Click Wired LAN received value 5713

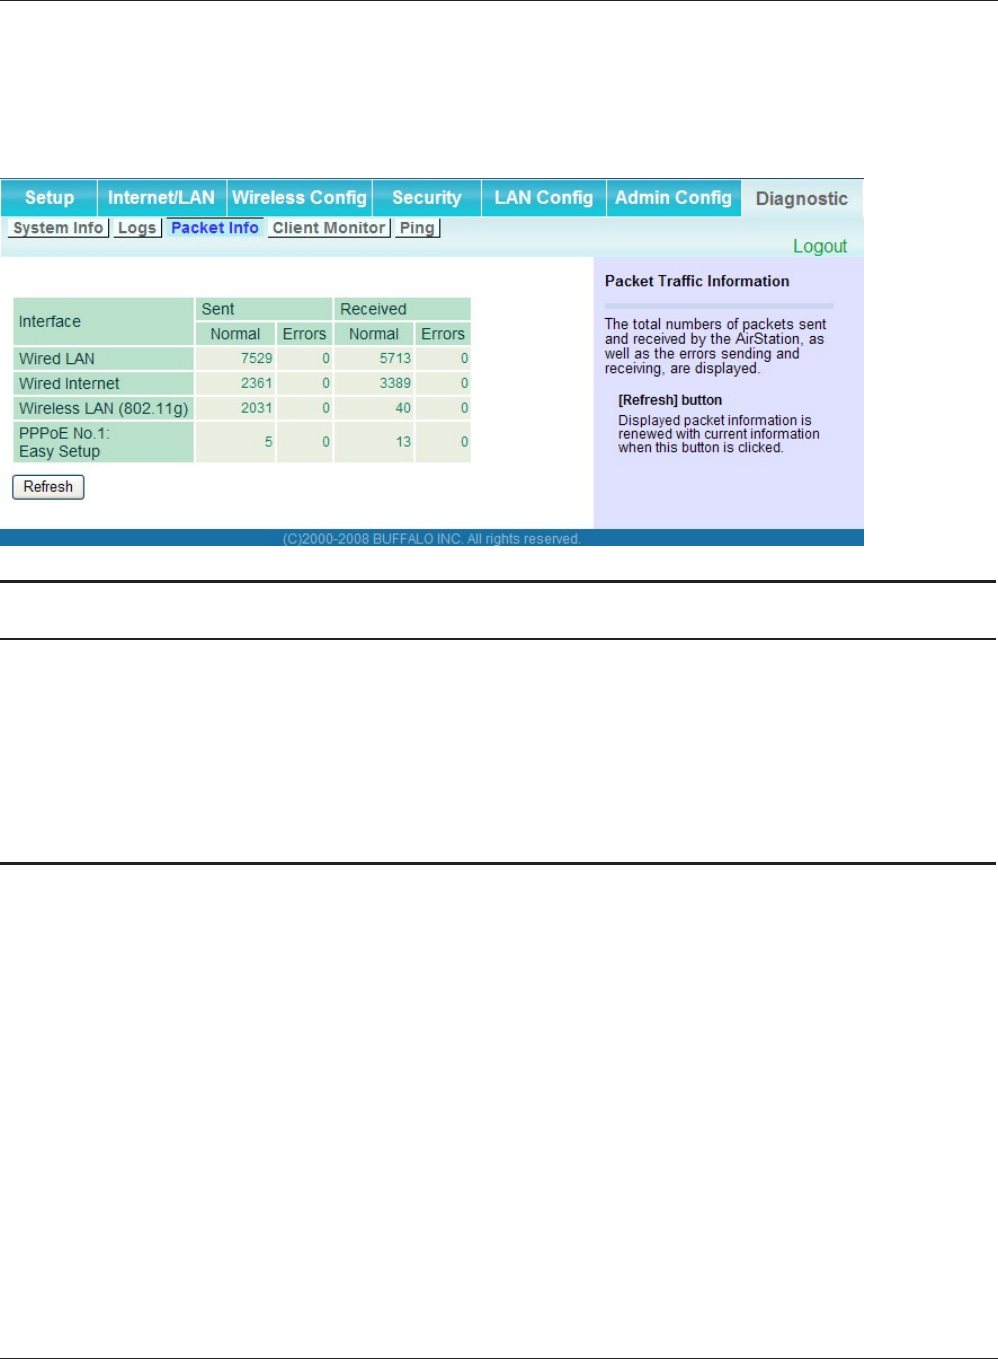click(395, 358)
